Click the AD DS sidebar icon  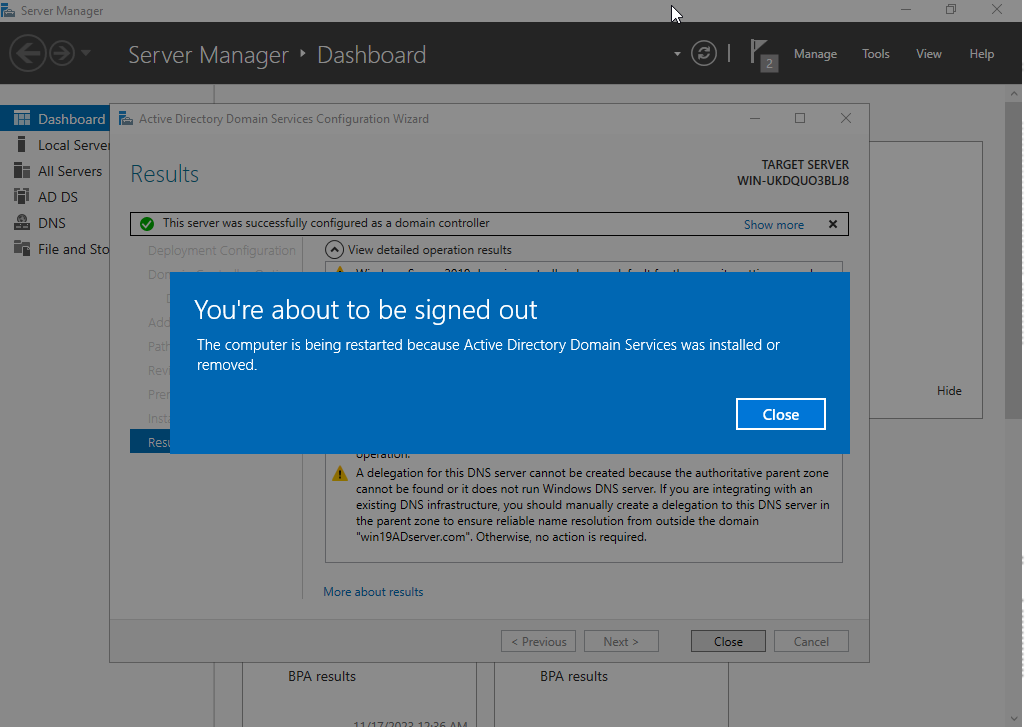22,196
